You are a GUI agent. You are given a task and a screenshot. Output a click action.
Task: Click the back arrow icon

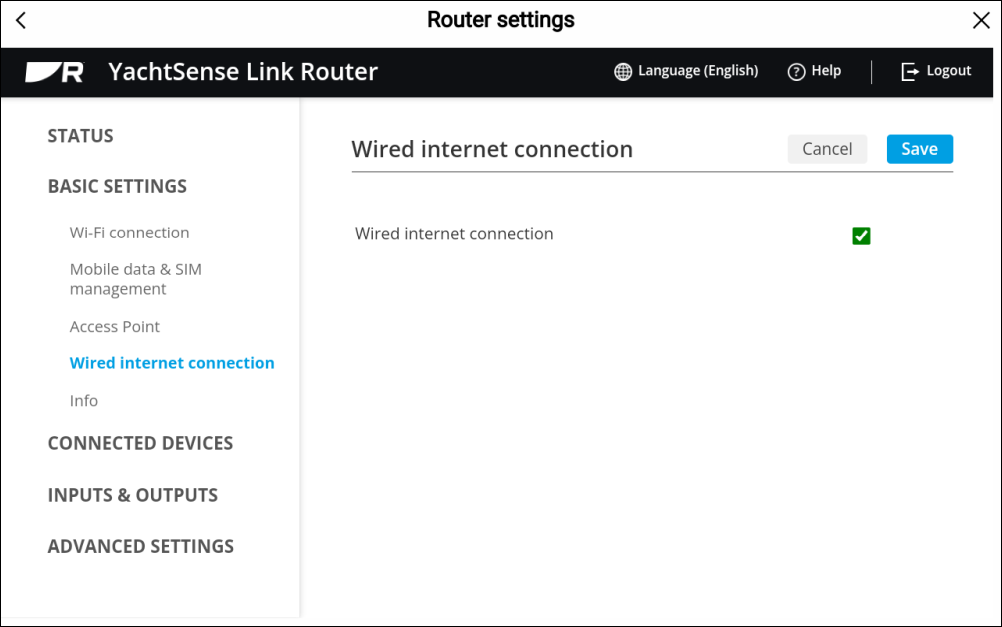[21, 20]
